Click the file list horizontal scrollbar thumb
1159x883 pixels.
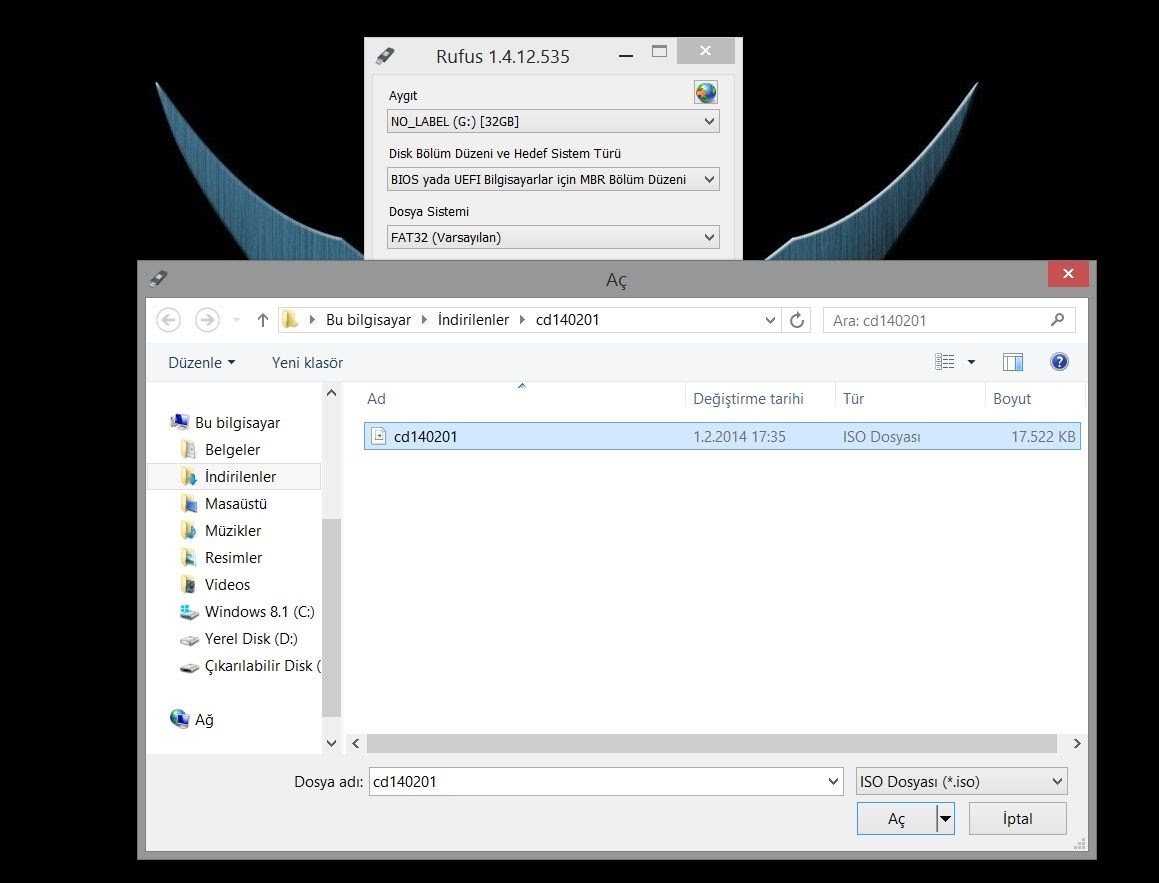tap(712, 743)
